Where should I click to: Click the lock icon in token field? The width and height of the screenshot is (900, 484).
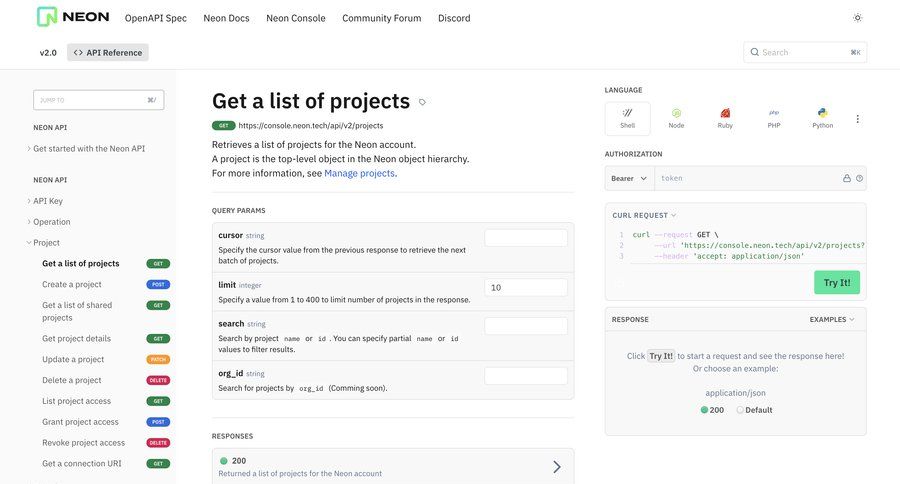coord(846,178)
